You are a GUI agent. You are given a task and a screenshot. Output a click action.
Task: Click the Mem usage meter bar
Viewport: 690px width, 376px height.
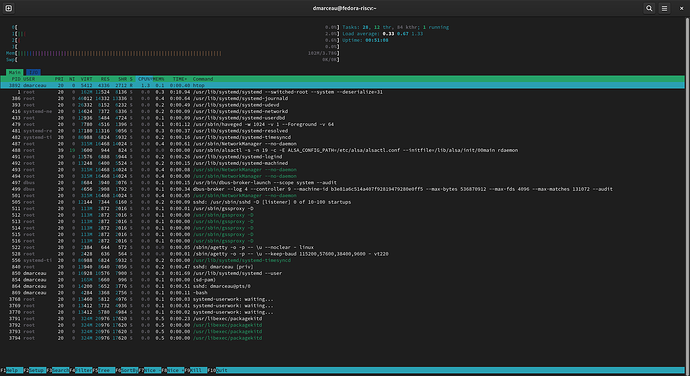click(172, 53)
